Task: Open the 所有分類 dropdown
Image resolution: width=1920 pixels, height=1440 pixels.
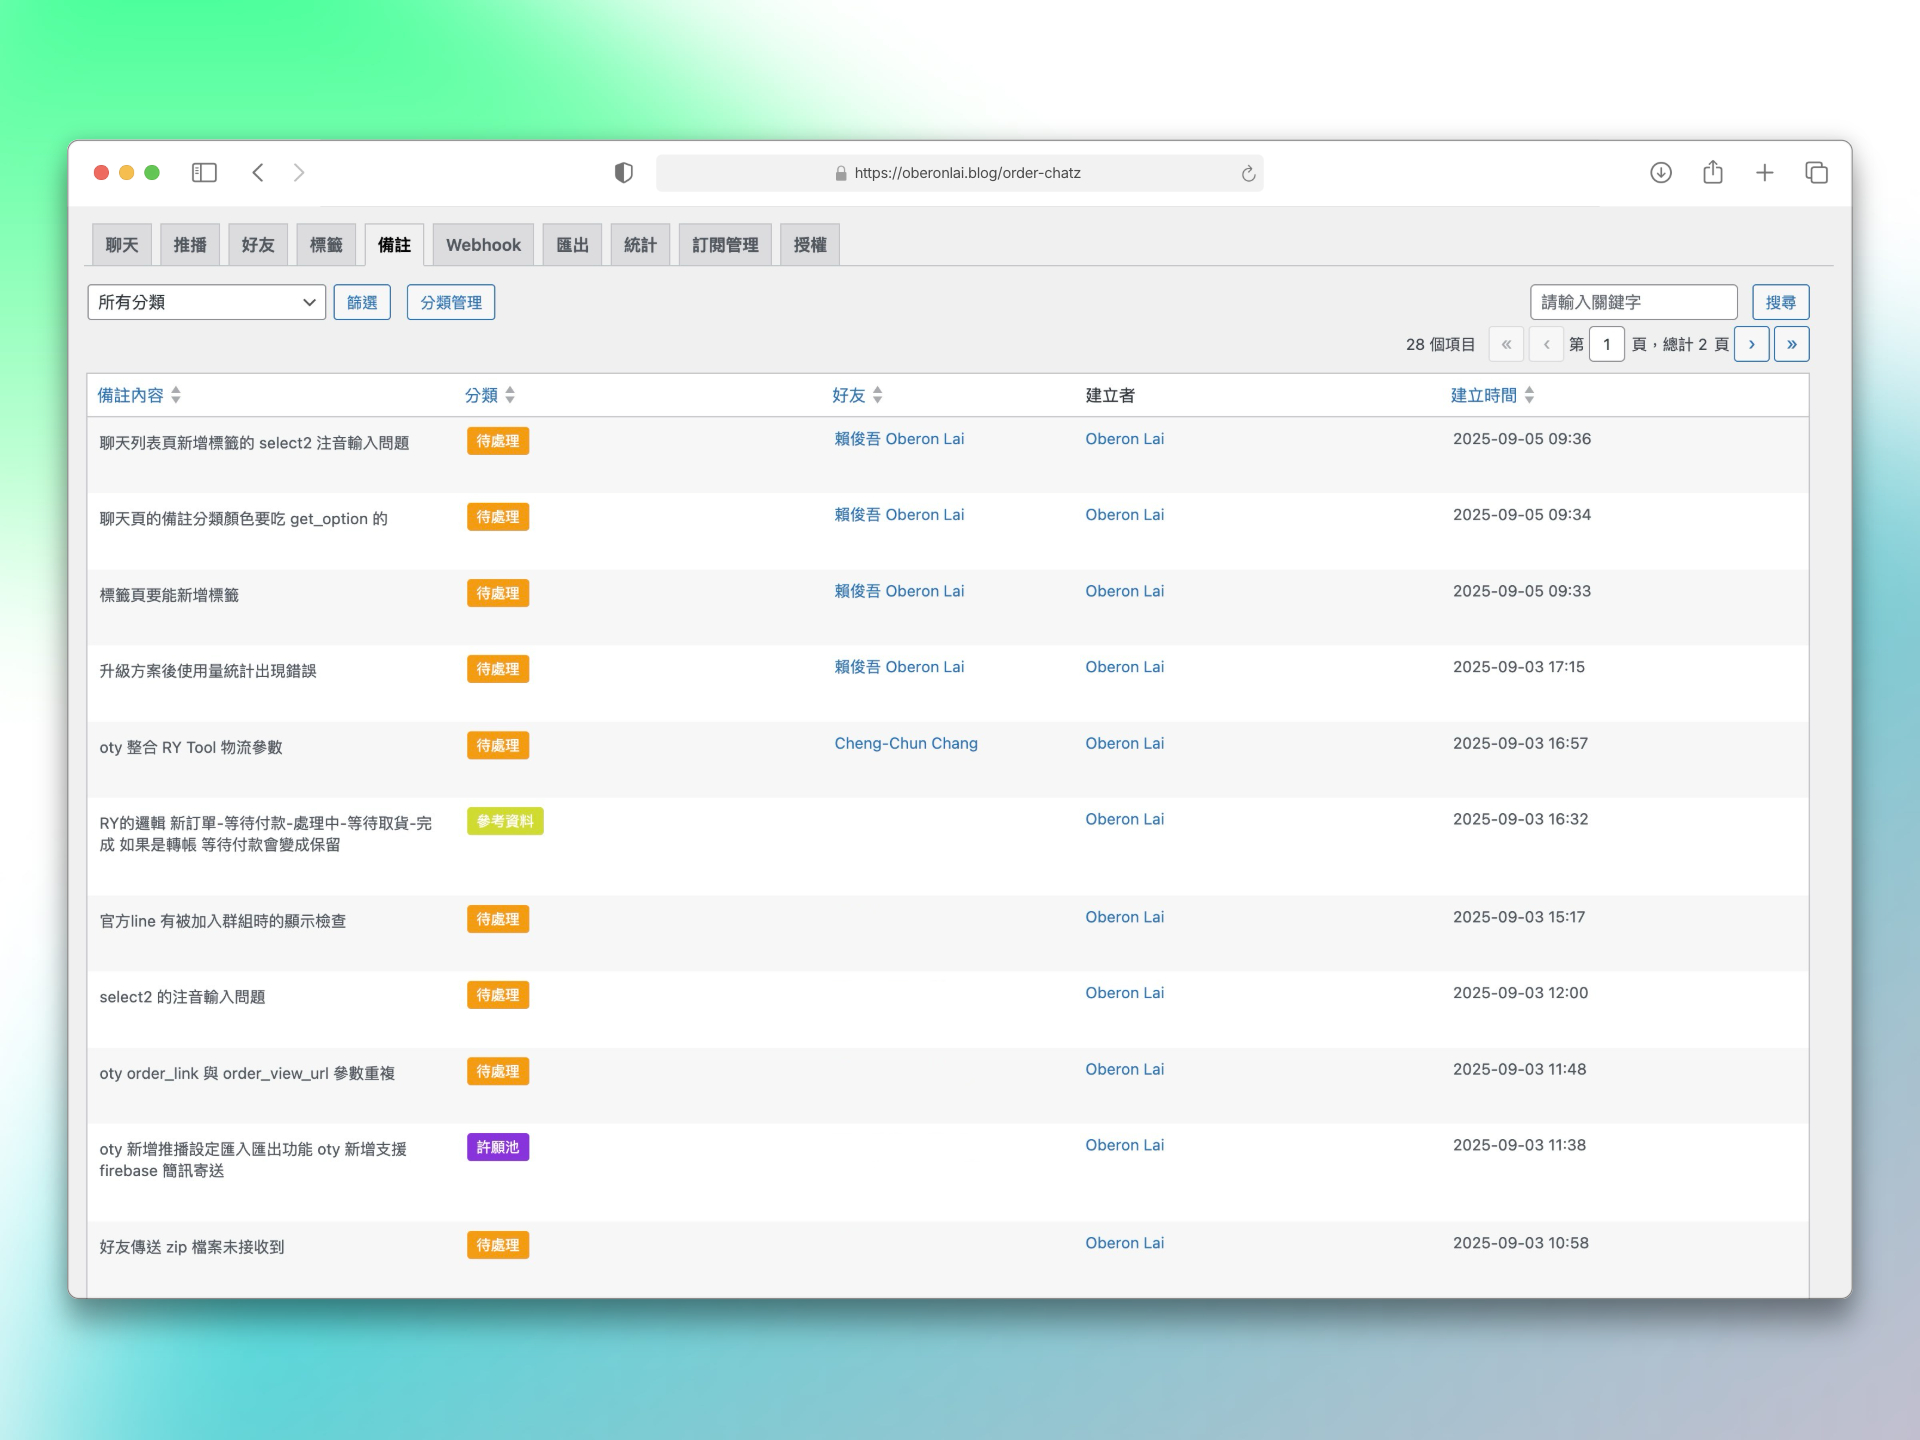Action: pos(206,302)
